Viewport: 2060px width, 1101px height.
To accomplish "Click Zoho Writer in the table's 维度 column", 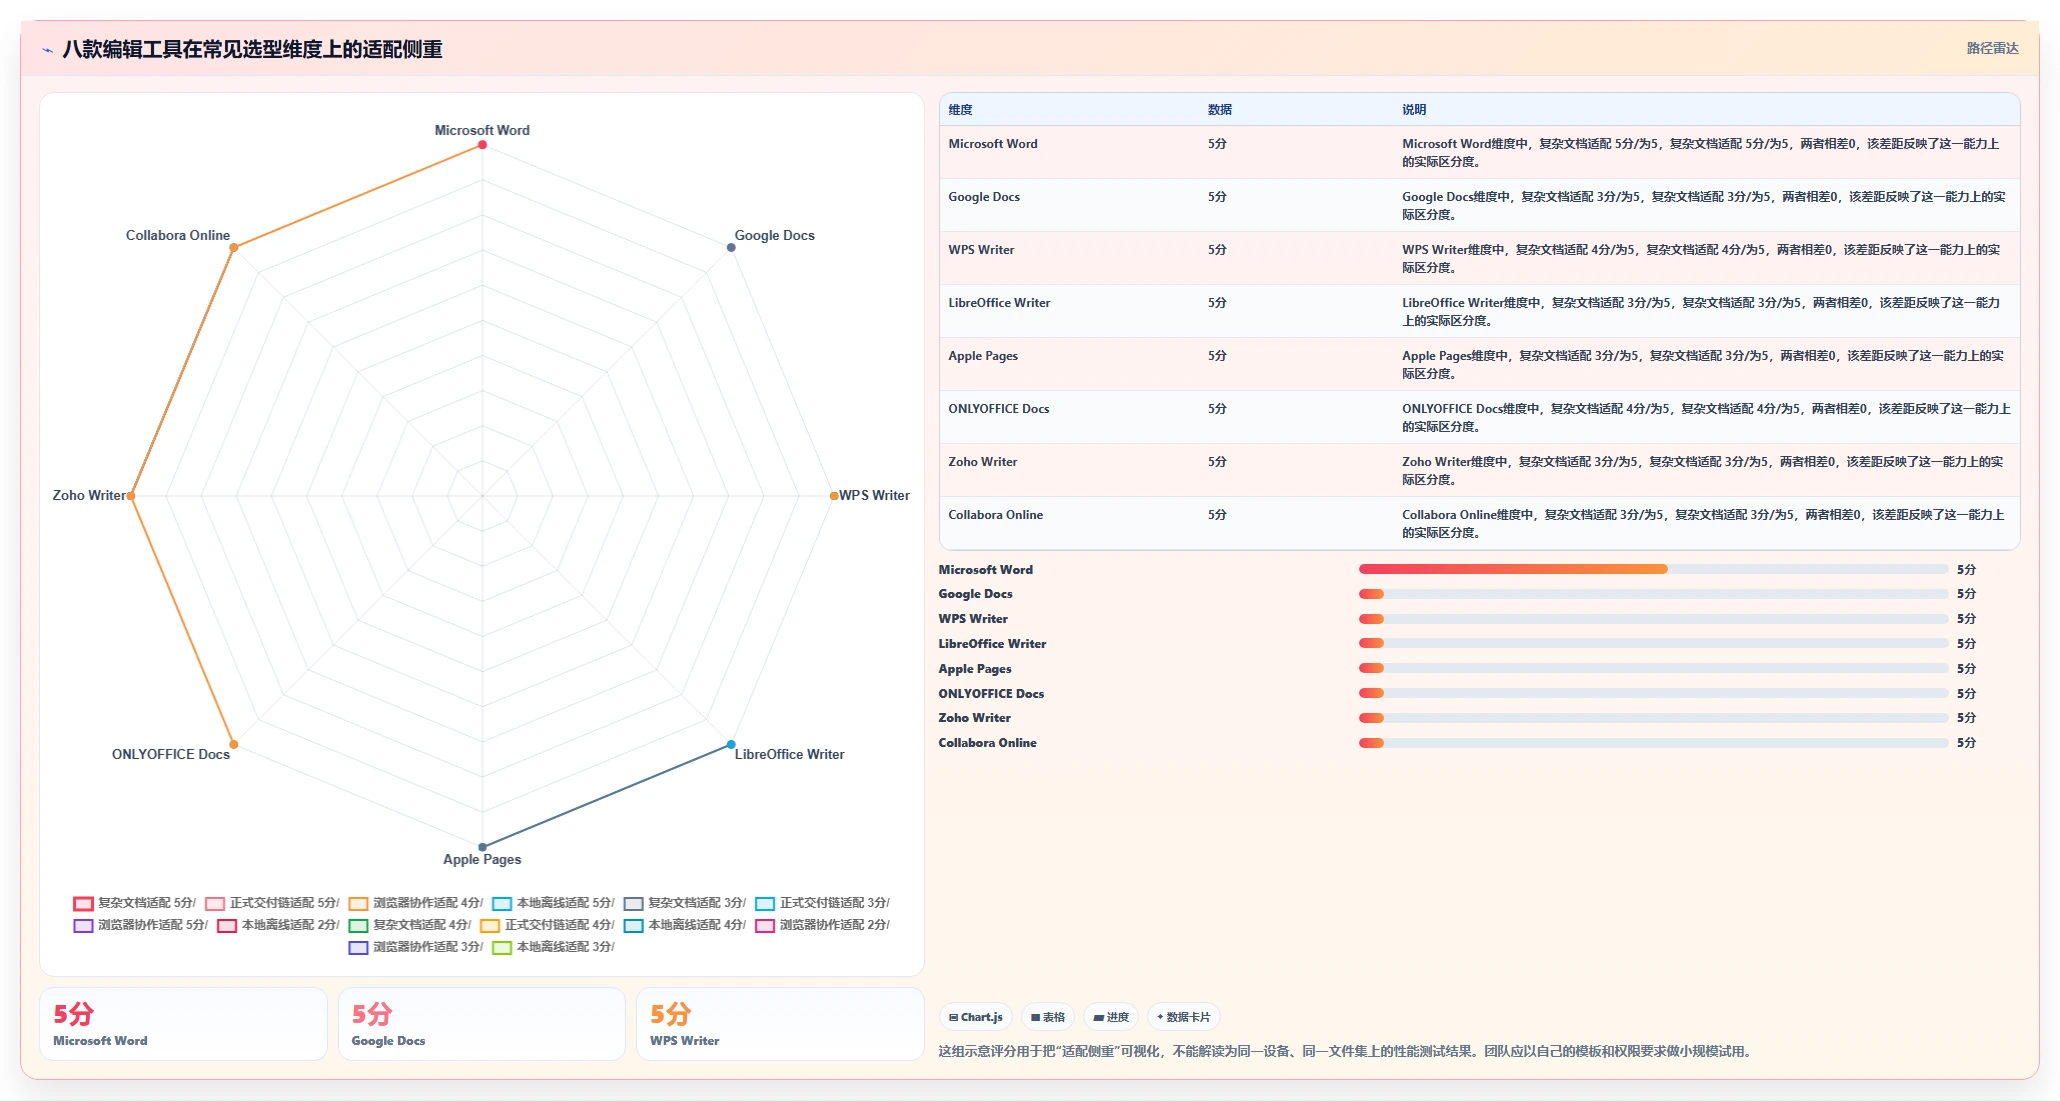I will point(982,462).
